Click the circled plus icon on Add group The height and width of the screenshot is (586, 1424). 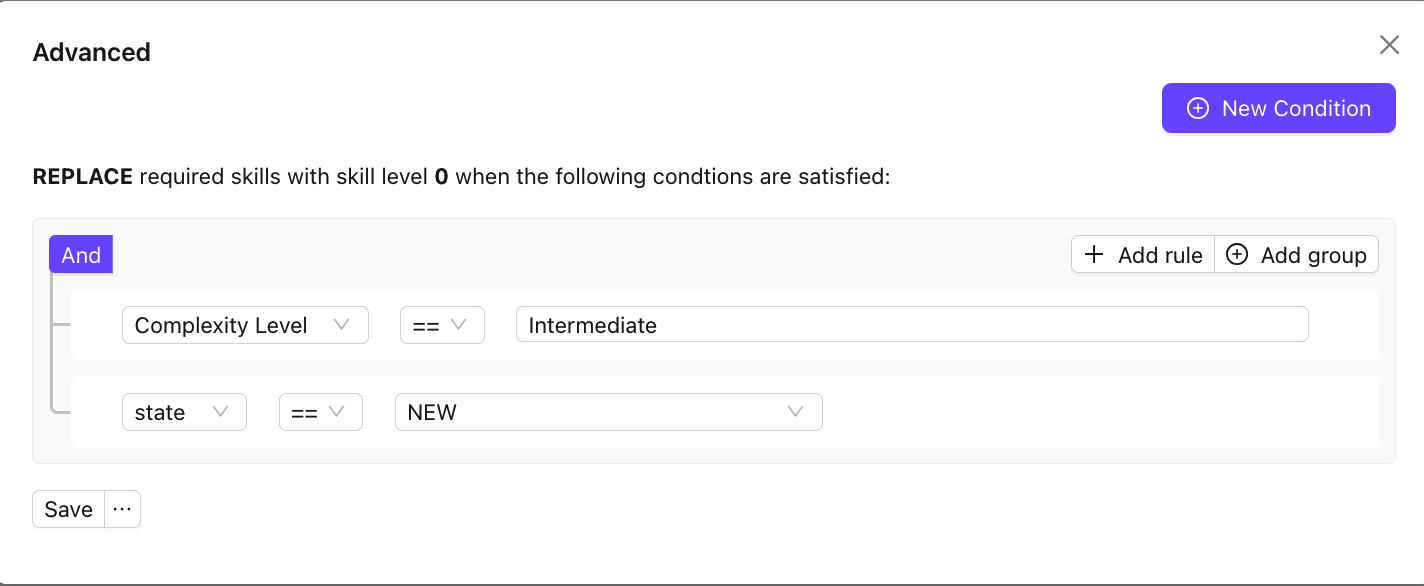pos(1237,255)
